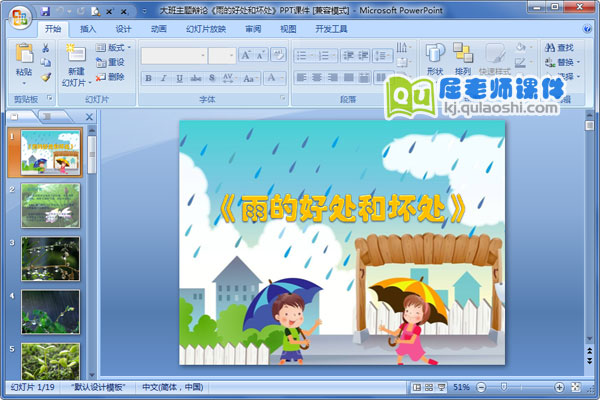
Task: Switch to the Animations tab
Action: (x=159, y=29)
